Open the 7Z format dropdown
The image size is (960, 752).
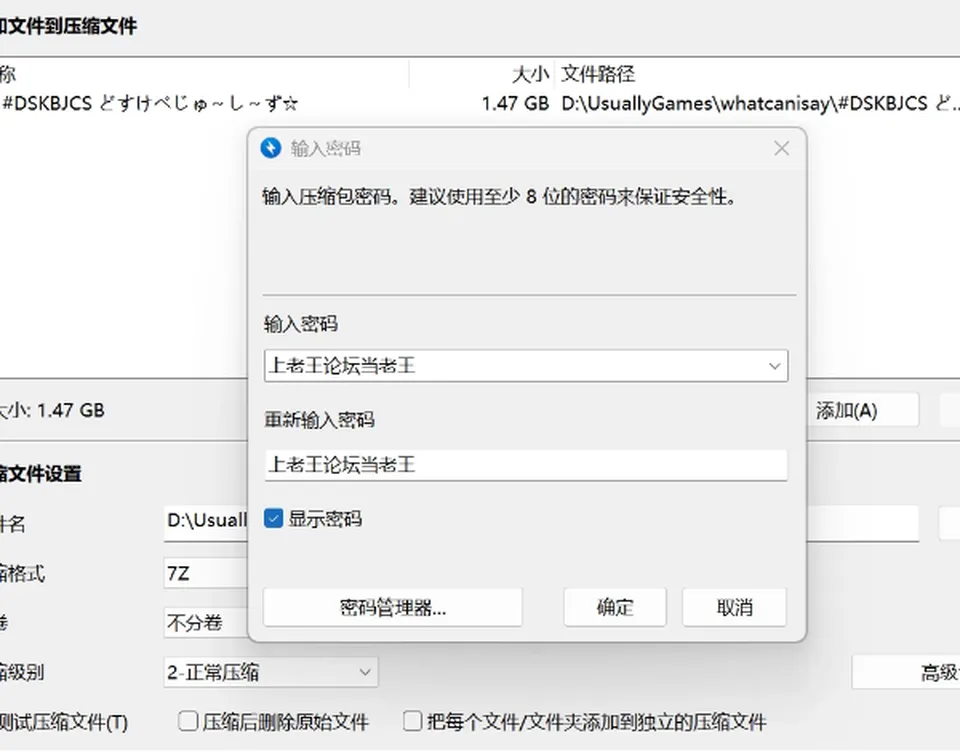tap(206, 573)
